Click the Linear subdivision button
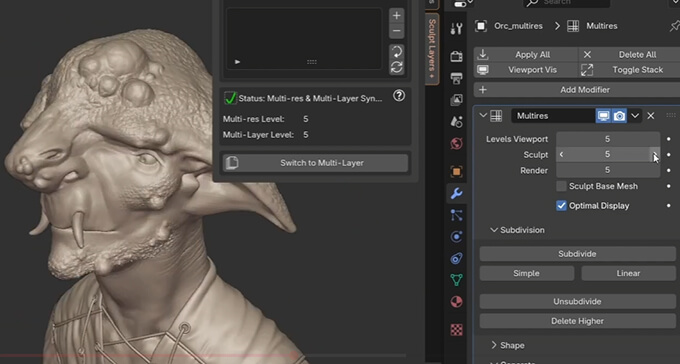Image resolution: width=680 pixels, height=364 pixels. click(628, 273)
